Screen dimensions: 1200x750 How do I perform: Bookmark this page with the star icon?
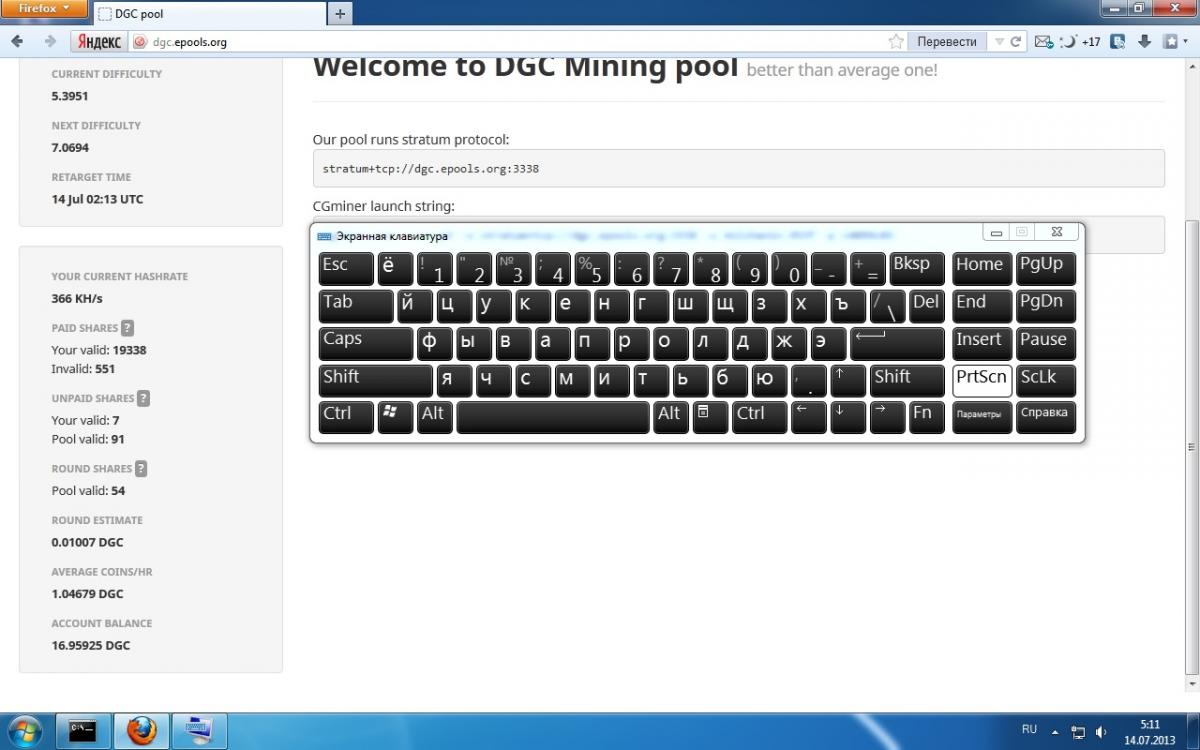(896, 42)
